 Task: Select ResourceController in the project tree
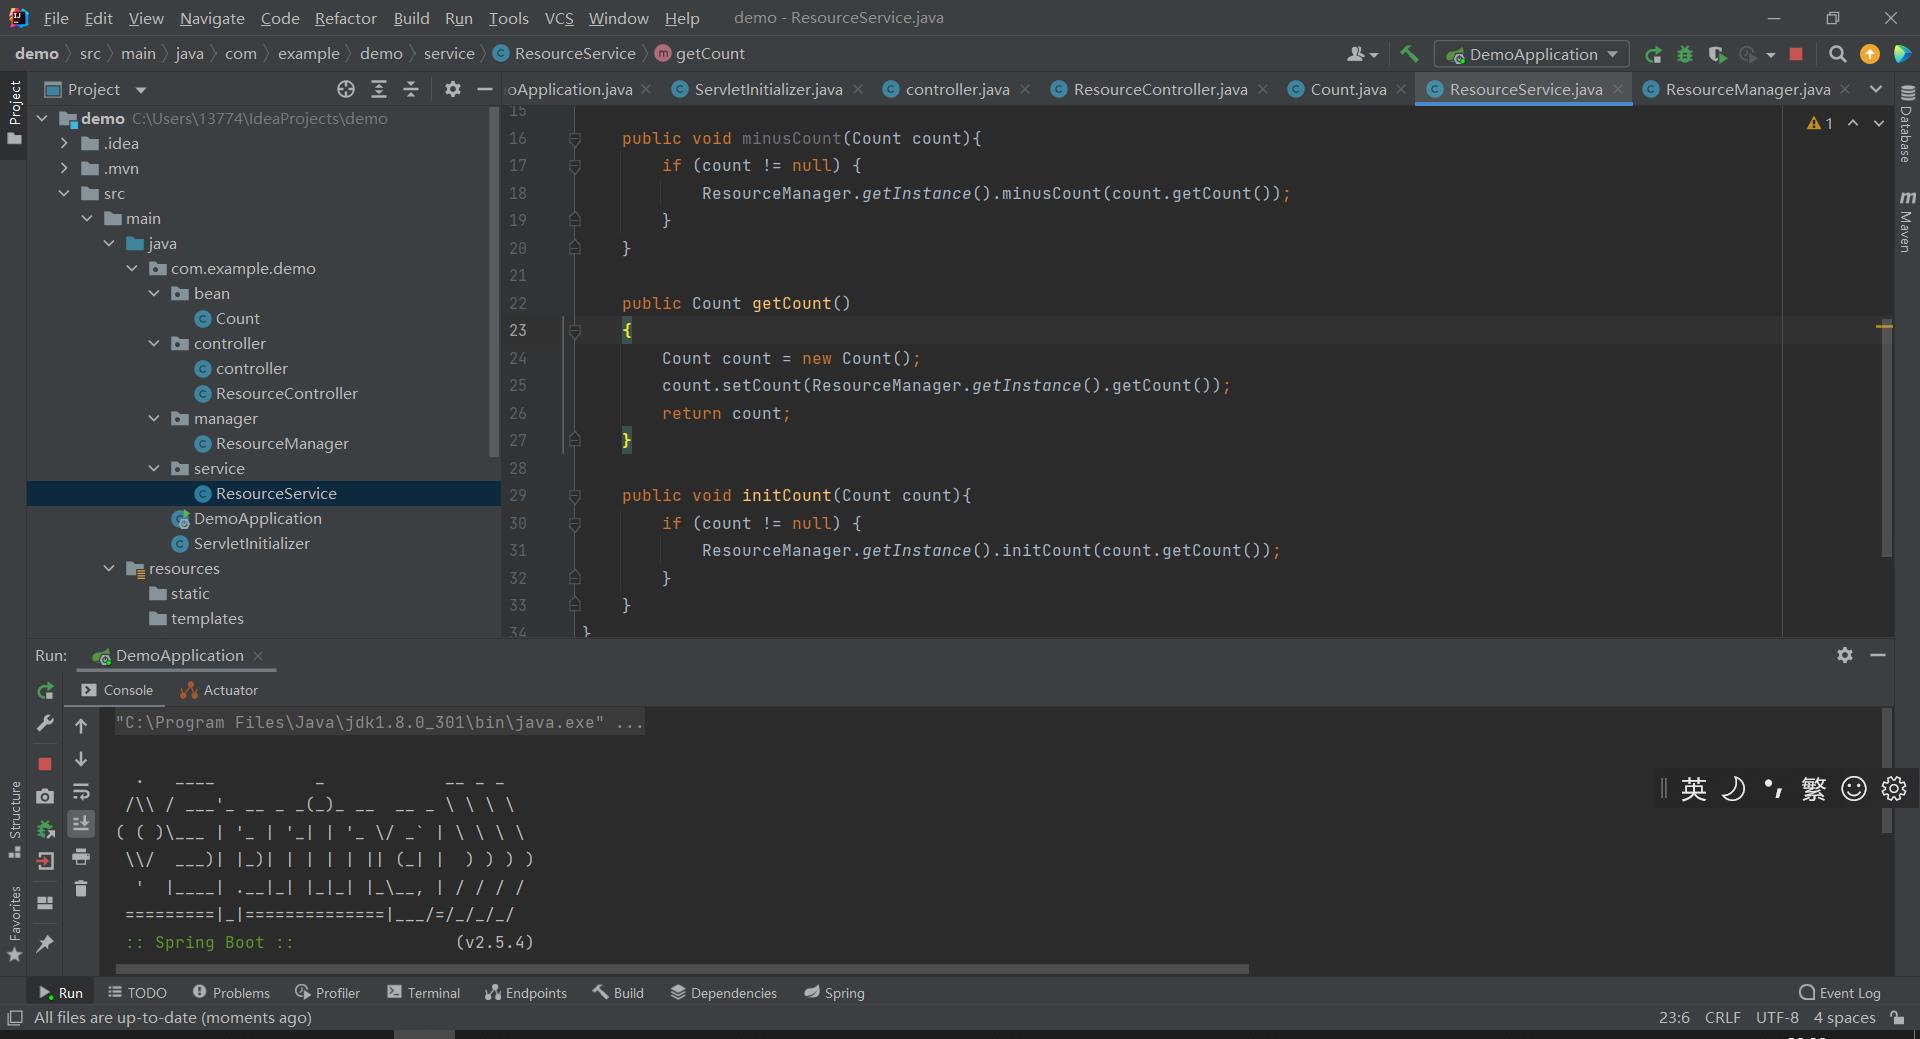[286, 393]
